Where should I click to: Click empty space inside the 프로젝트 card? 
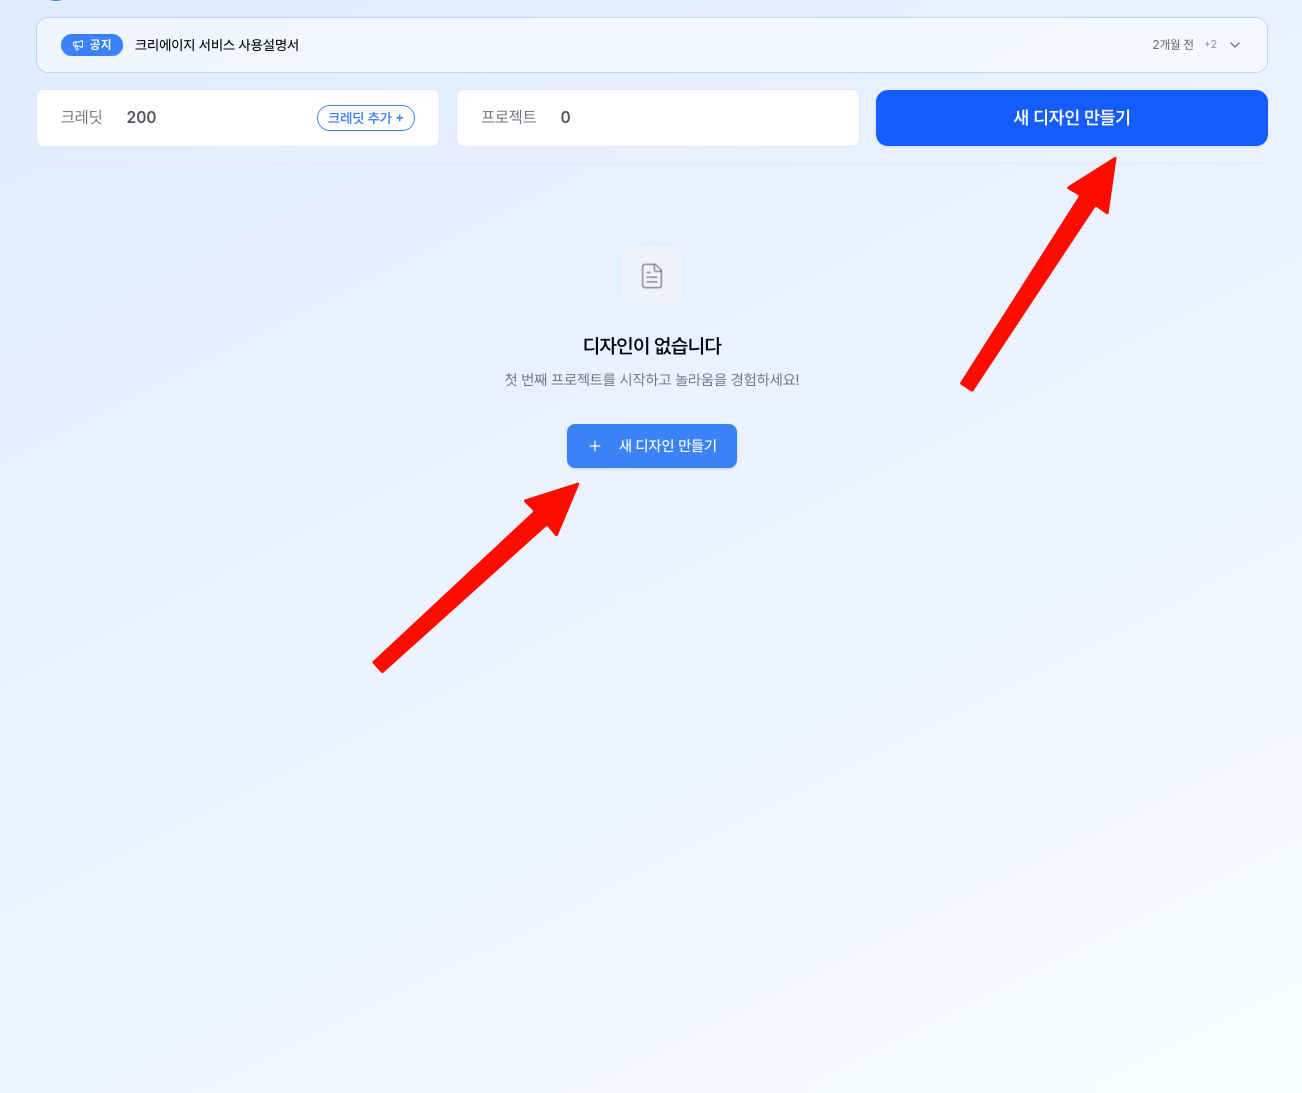click(720, 118)
